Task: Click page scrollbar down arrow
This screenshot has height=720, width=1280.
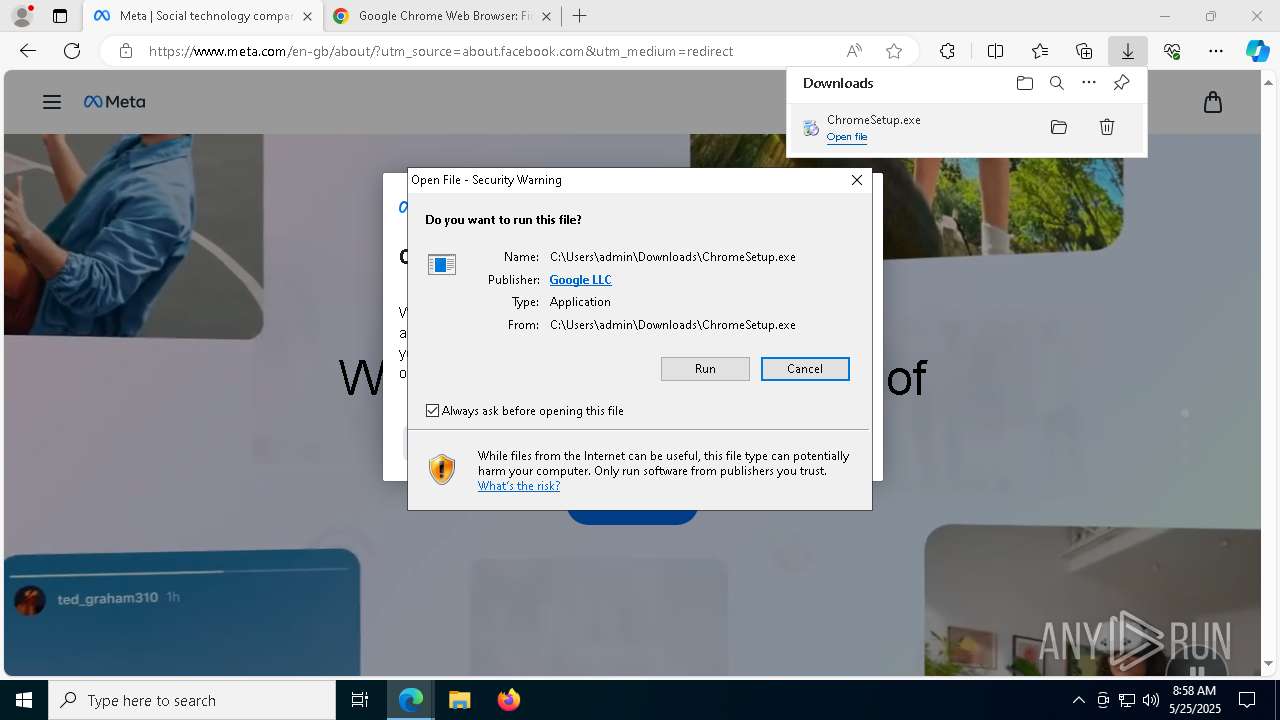Action: click(1269, 663)
